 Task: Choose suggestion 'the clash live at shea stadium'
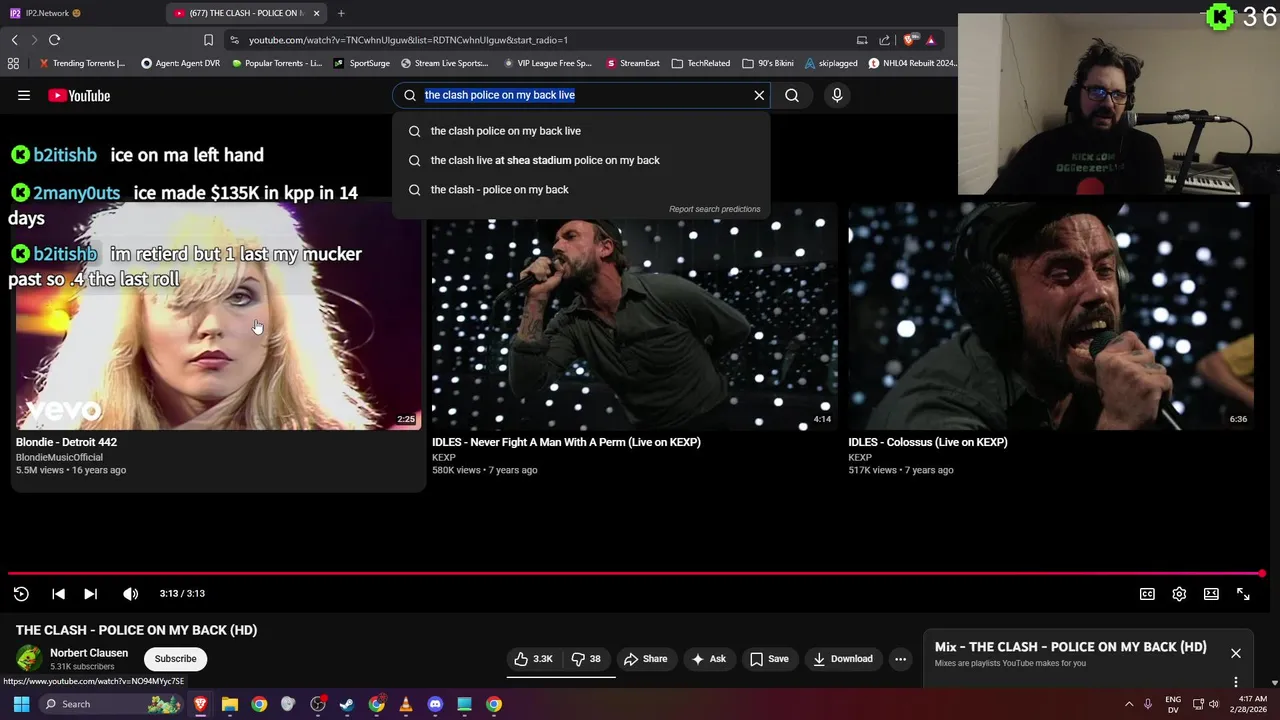pos(581,160)
